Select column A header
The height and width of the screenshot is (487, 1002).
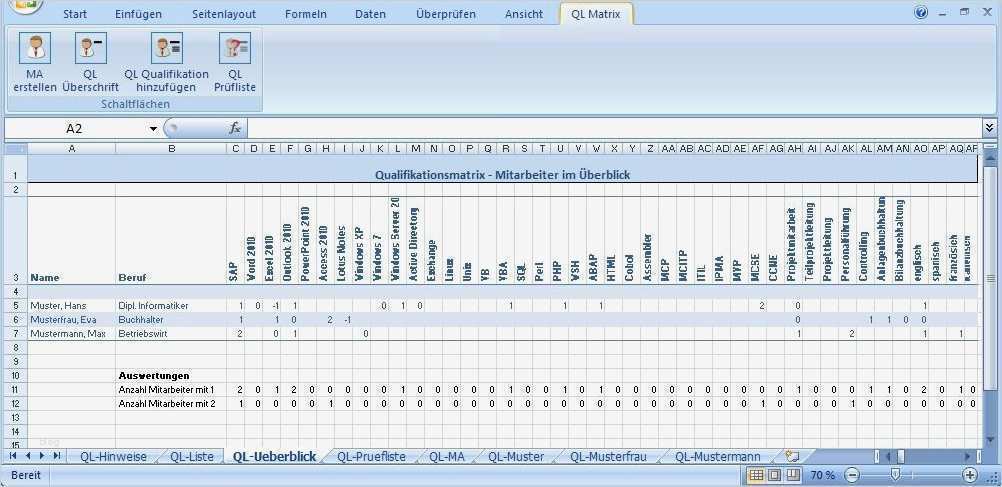(72, 148)
